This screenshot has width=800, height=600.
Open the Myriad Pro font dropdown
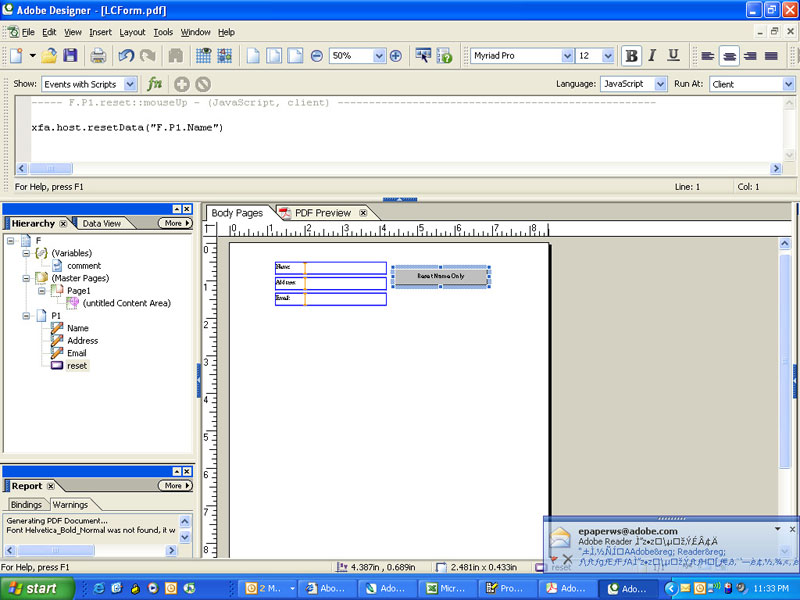[567, 56]
